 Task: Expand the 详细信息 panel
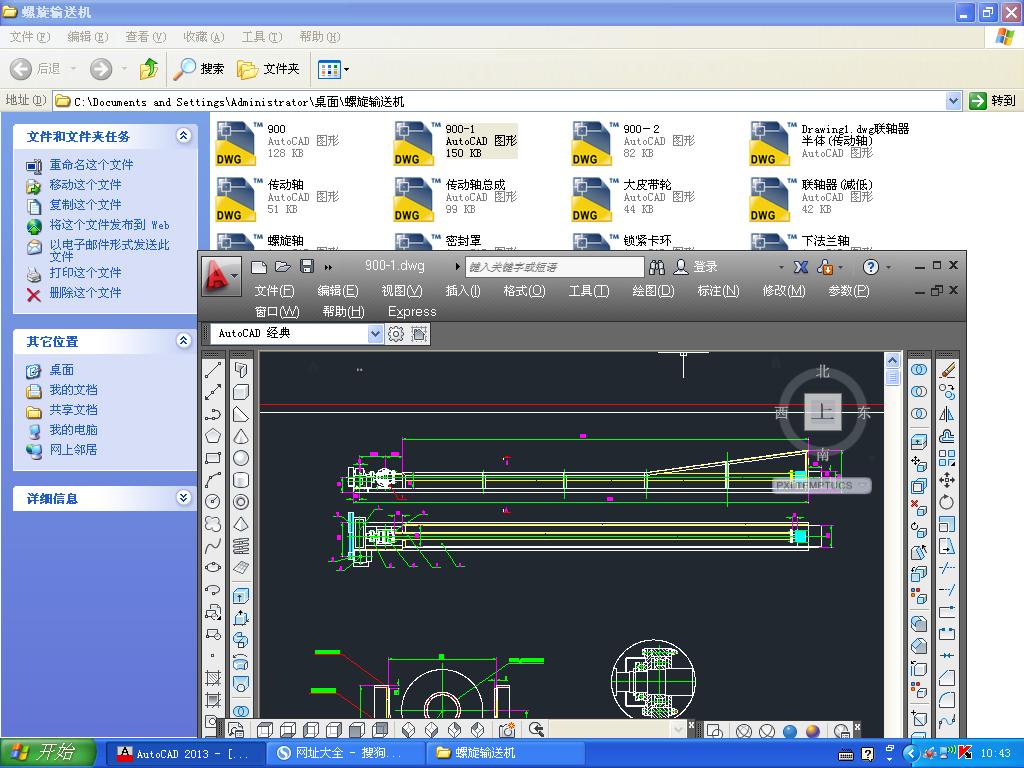click(183, 498)
